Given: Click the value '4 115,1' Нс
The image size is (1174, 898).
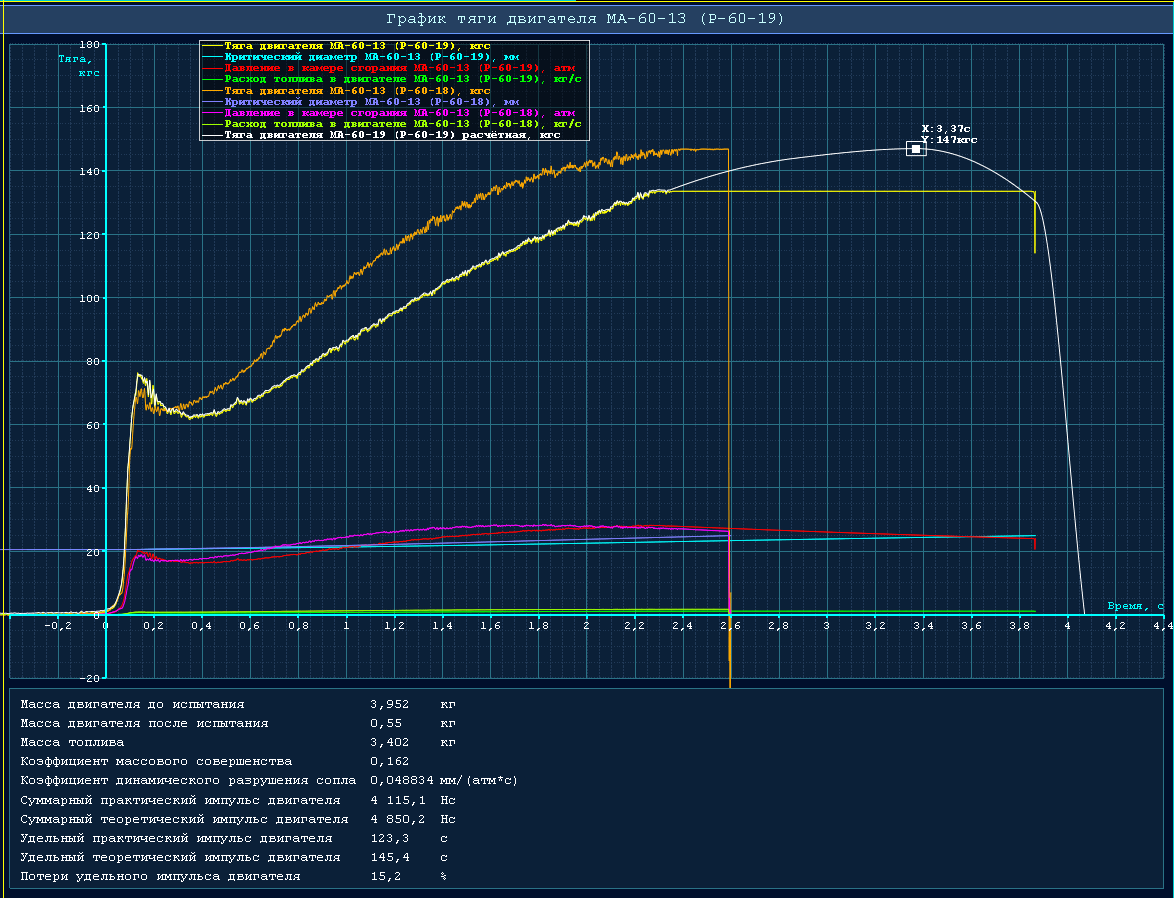Looking at the screenshot, I should (x=398, y=800).
